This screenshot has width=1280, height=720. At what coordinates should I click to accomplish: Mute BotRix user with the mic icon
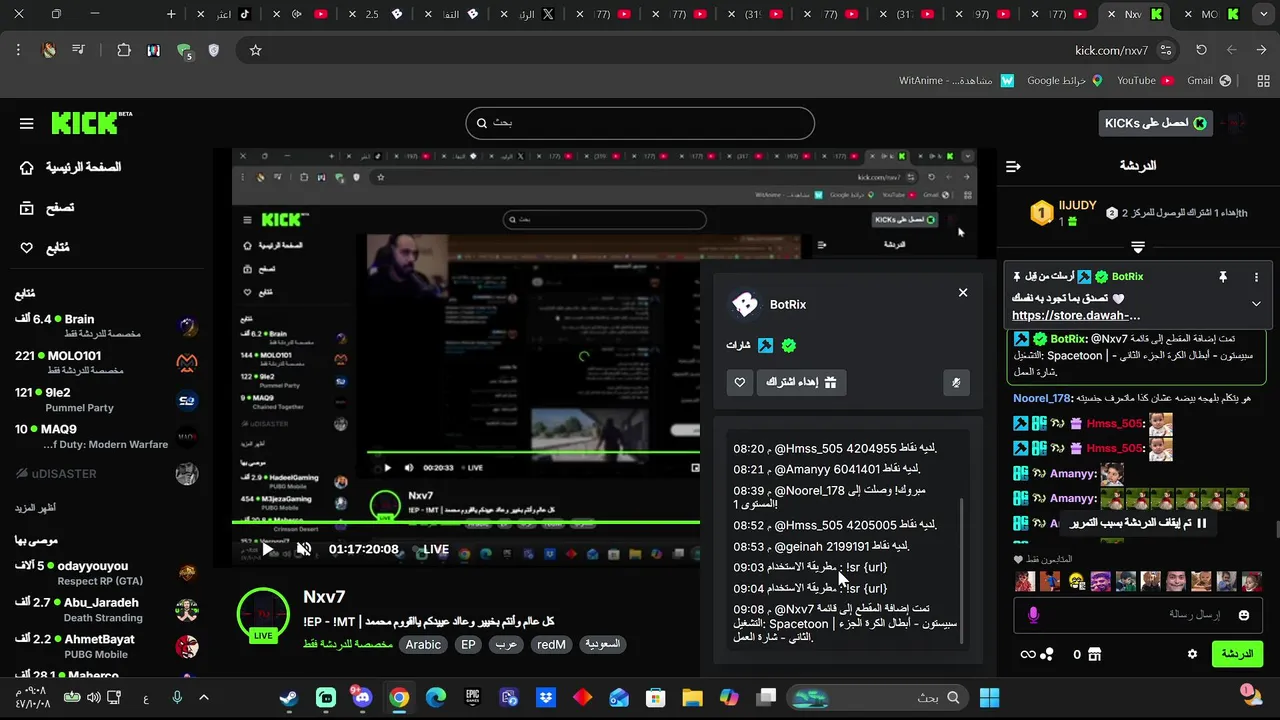[x=956, y=382]
